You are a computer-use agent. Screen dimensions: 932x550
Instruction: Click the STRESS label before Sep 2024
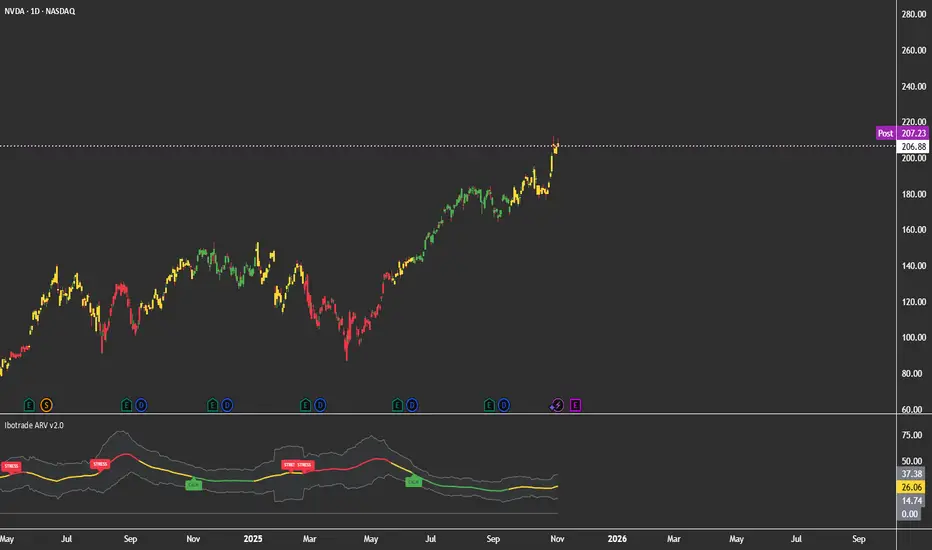click(x=100, y=464)
